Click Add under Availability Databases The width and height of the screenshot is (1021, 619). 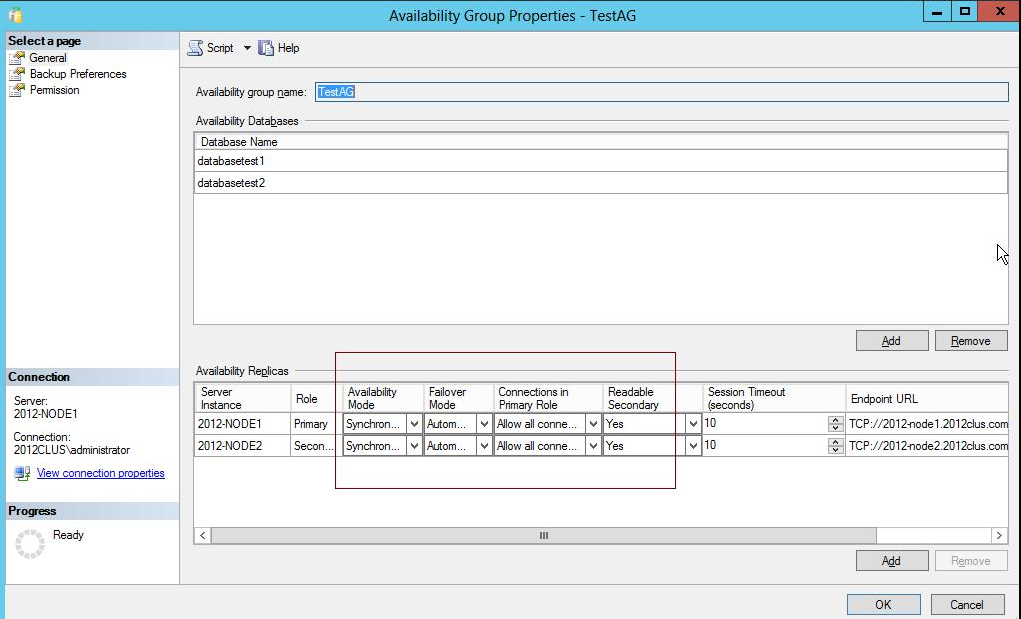click(x=891, y=340)
